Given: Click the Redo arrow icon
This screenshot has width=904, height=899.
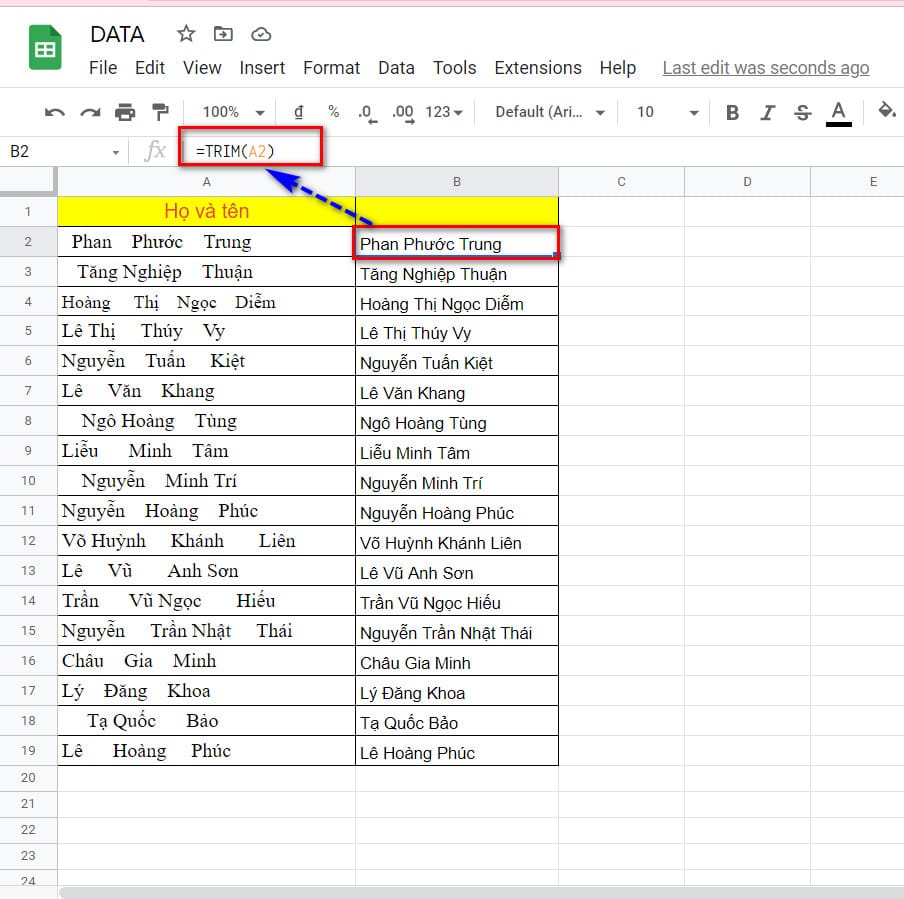Looking at the screenshot, I should (90, 112).
